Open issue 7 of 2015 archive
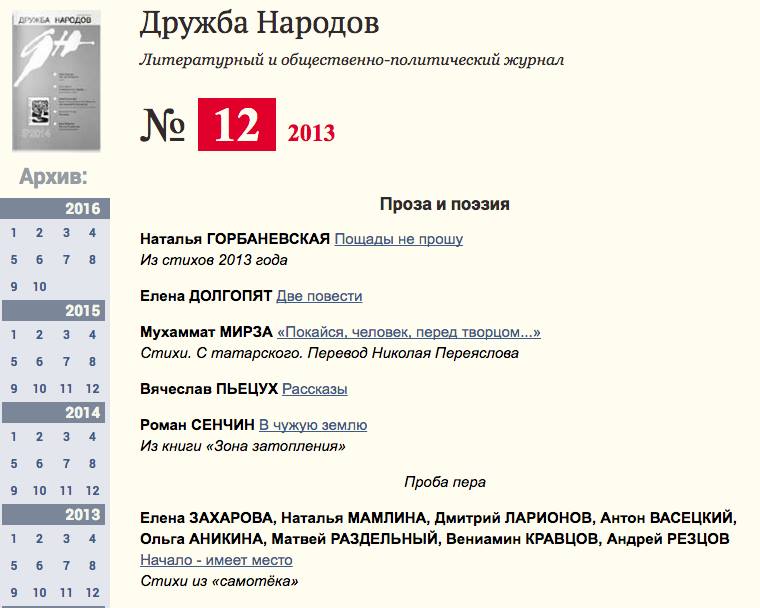Screen dimensions: 760x608 66,362
